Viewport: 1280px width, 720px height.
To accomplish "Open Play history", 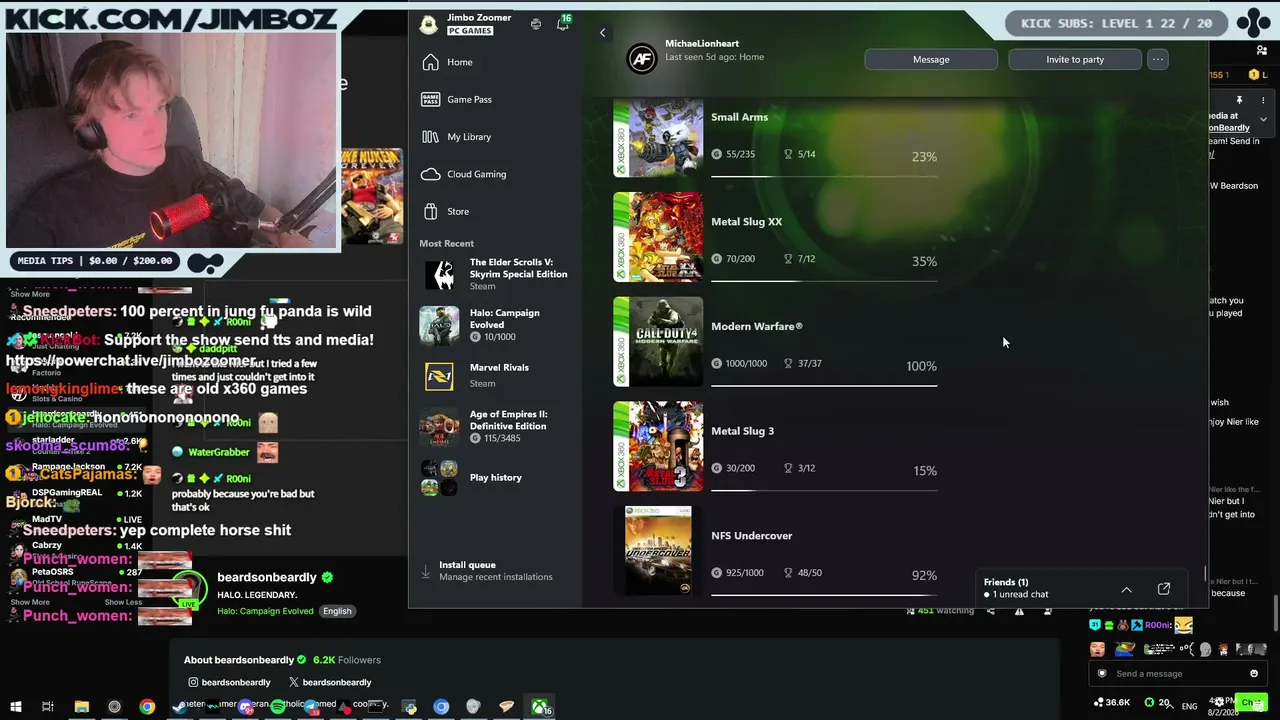I will (495, 477).
